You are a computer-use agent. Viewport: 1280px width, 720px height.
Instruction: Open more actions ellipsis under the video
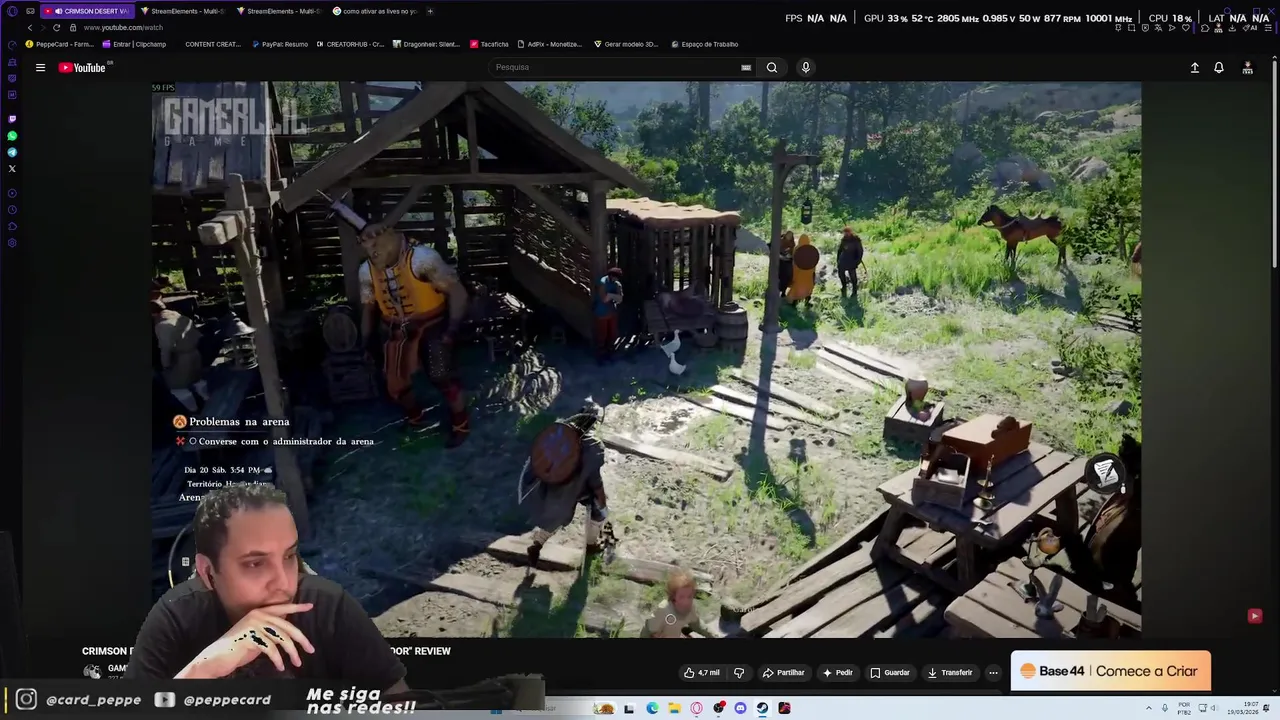click(x=993, y=673)
